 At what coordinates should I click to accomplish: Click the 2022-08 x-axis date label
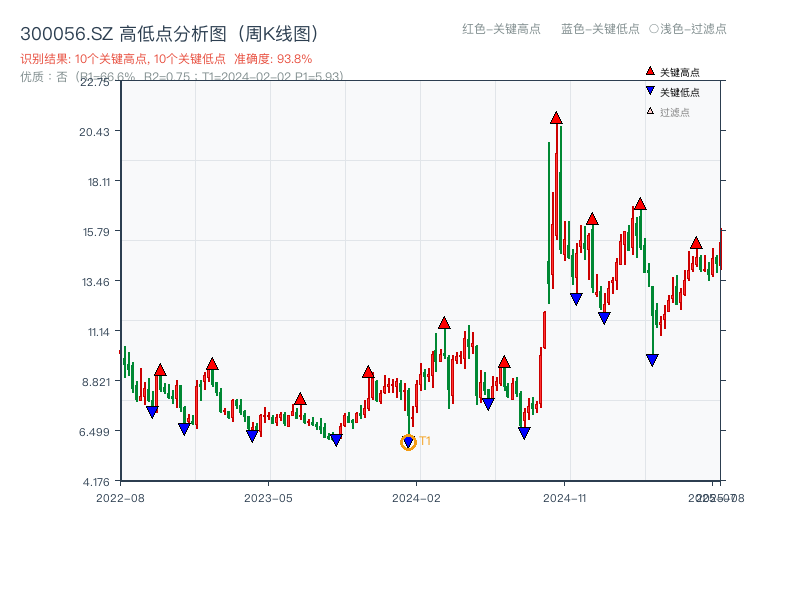point(120,498)
